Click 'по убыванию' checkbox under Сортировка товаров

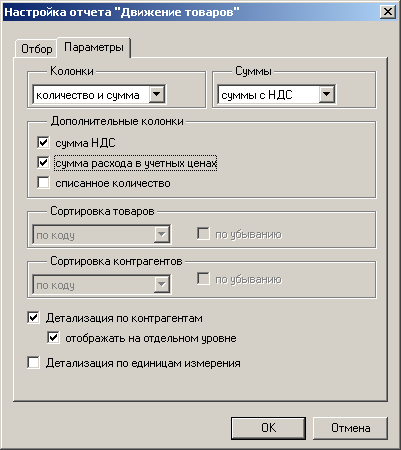pyautogui.click(x=203, y=234)
